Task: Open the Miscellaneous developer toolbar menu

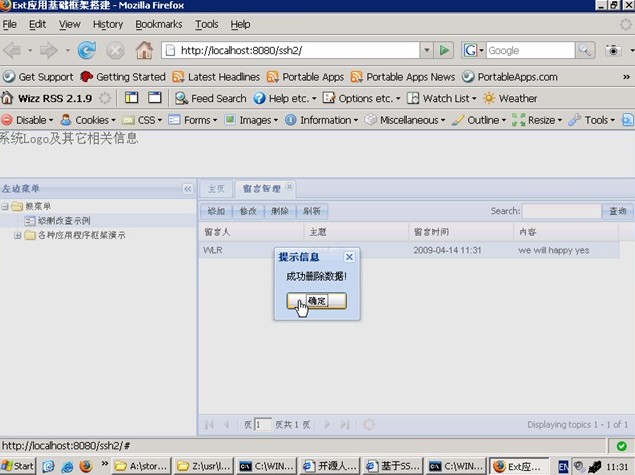Action: tap(405, 120)
